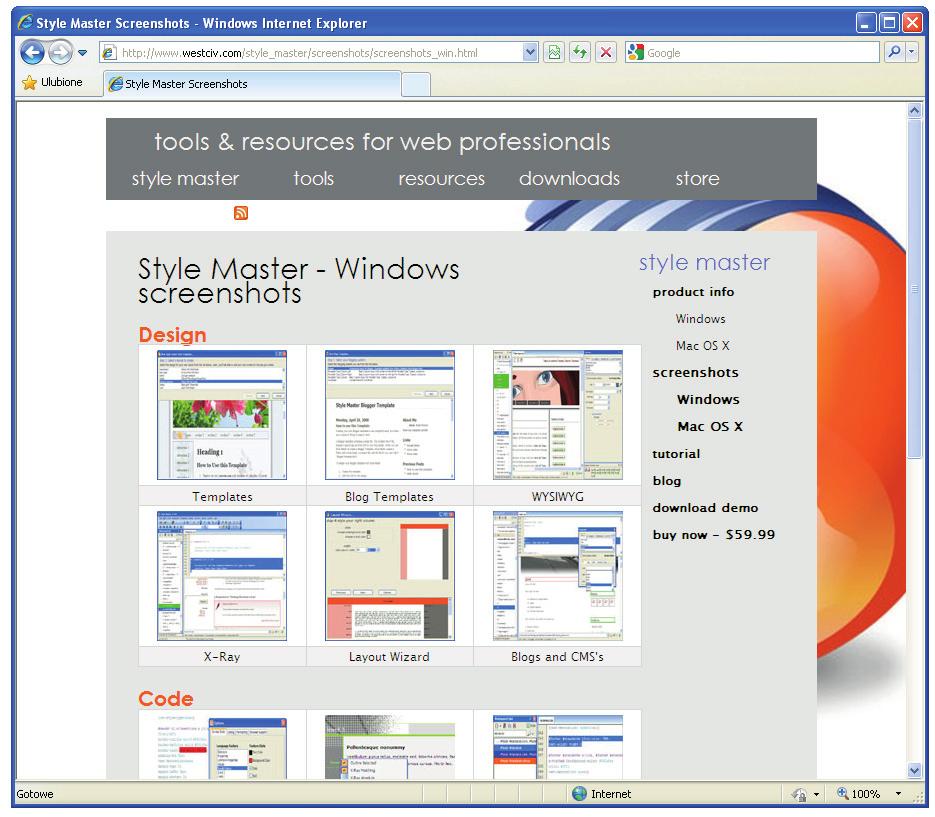Open a new blank tab
The image size is (935, 817).
416,85
